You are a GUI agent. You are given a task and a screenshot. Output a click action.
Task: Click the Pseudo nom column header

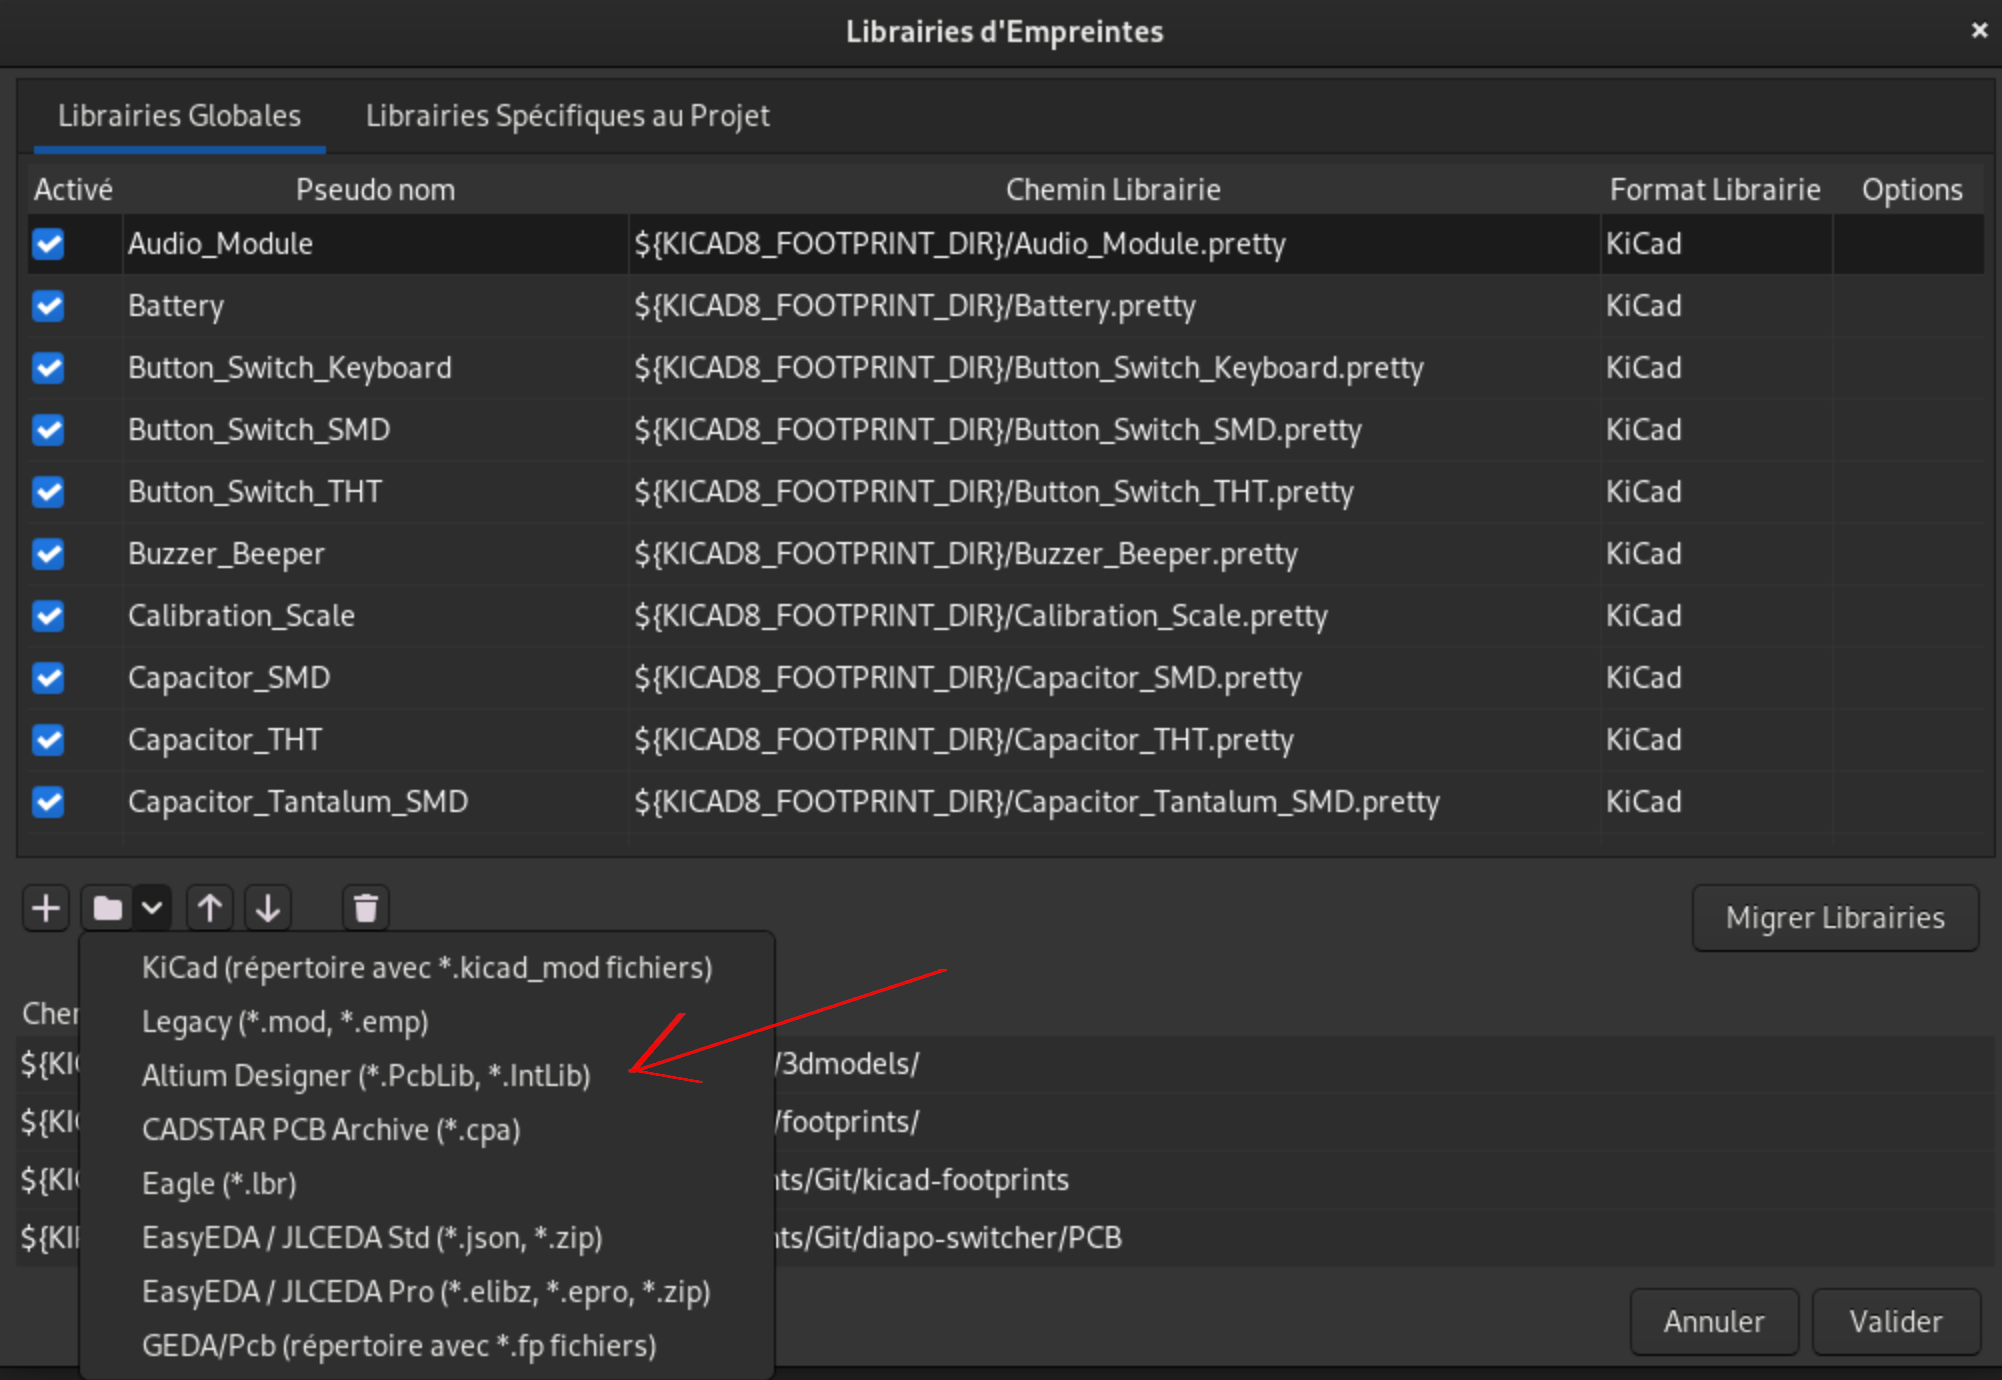coord(375,189)
